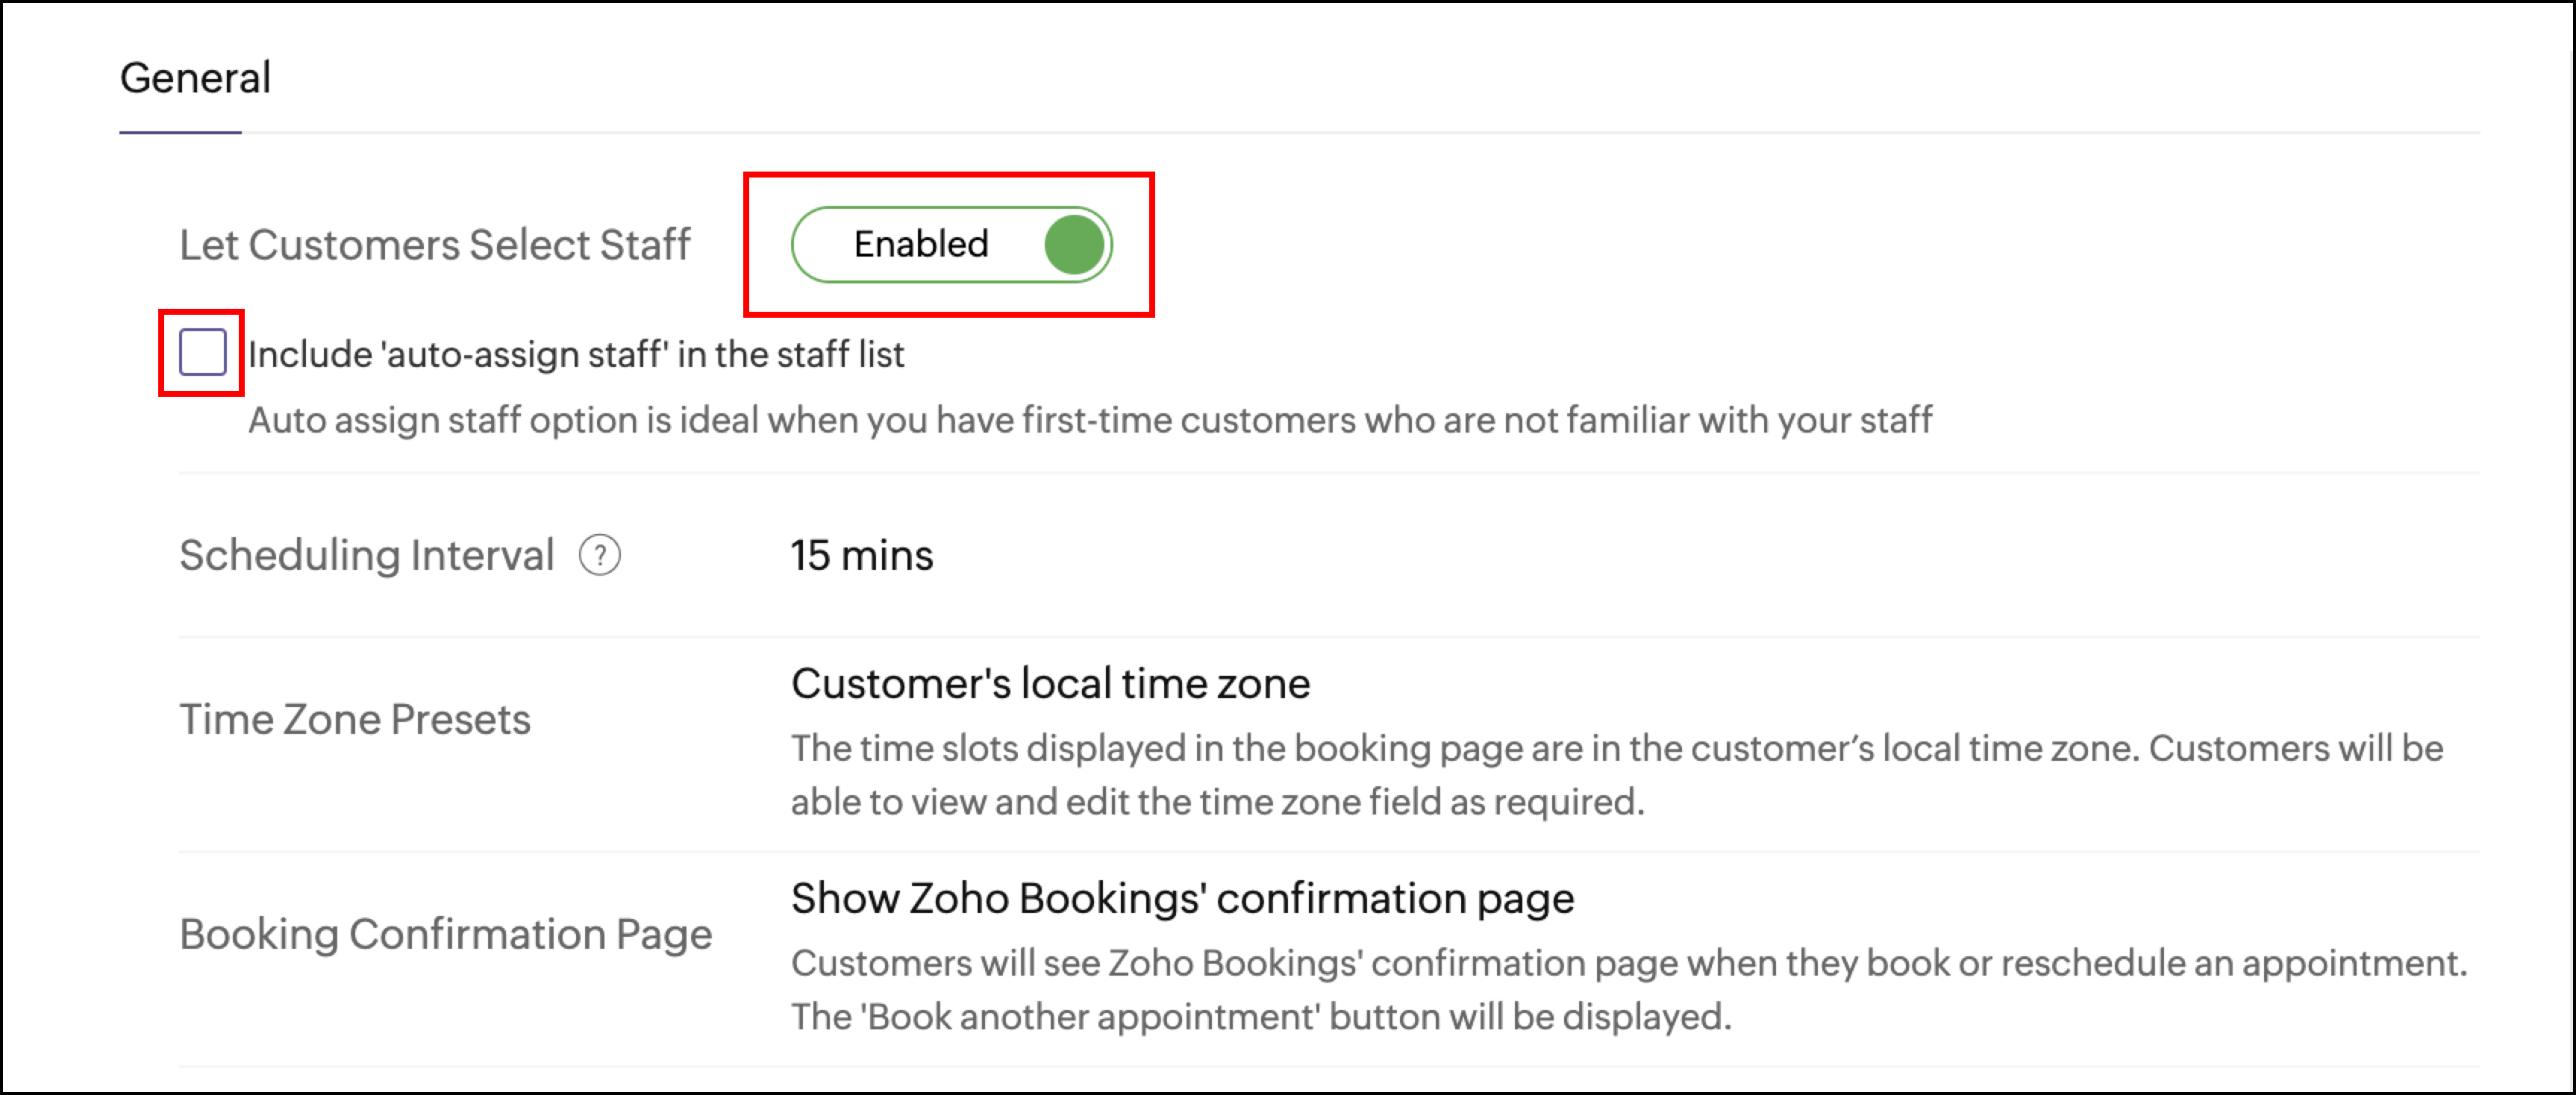Viewport: 2576px width, 1095px height.
Task: Click the Include 'auto-assign staff' label text
Action: point(576,354)
